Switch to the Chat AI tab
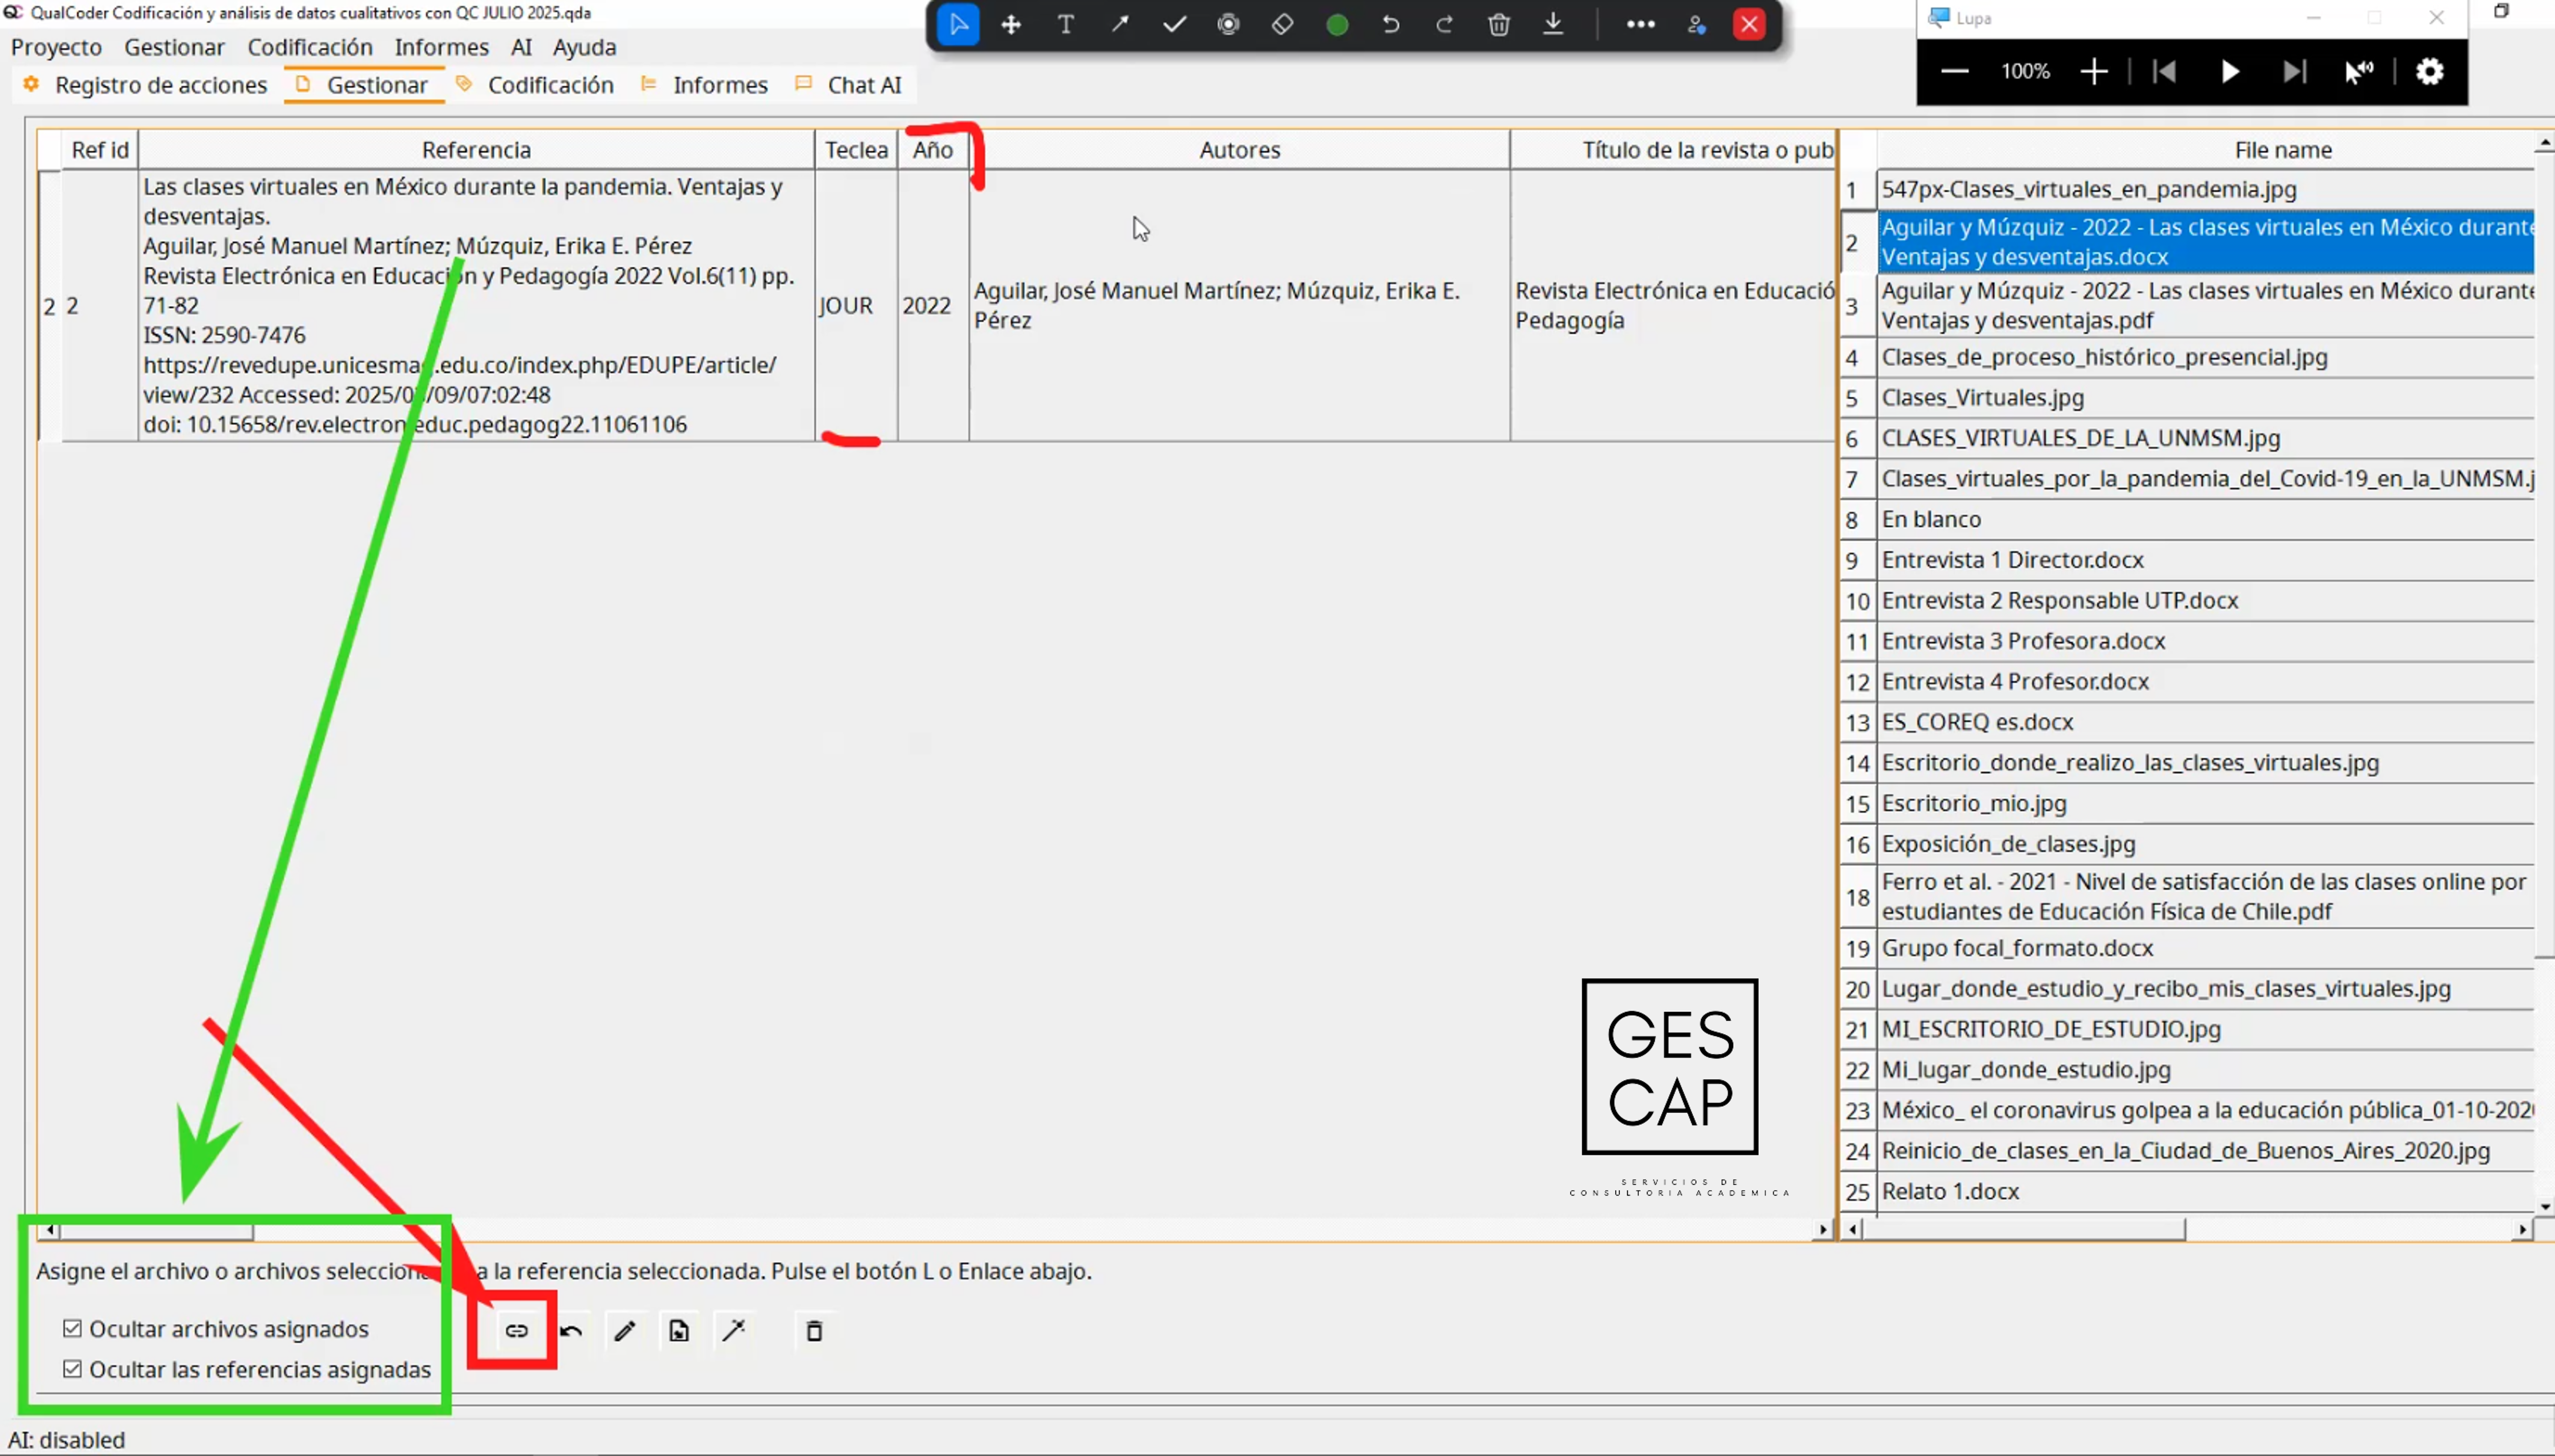The width and height of the screenshot is (2555, 1456). [849, 85]
